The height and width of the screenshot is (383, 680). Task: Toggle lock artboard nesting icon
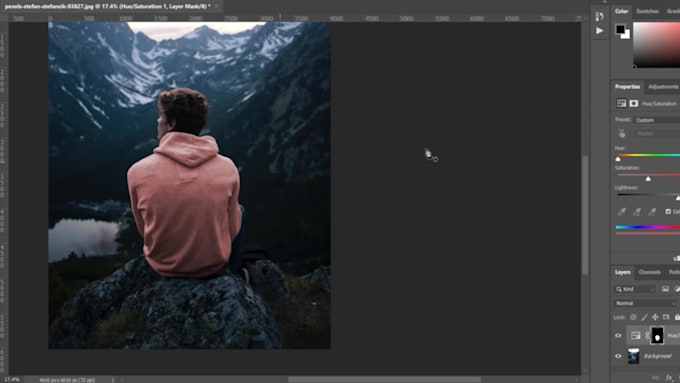(666, 317)
